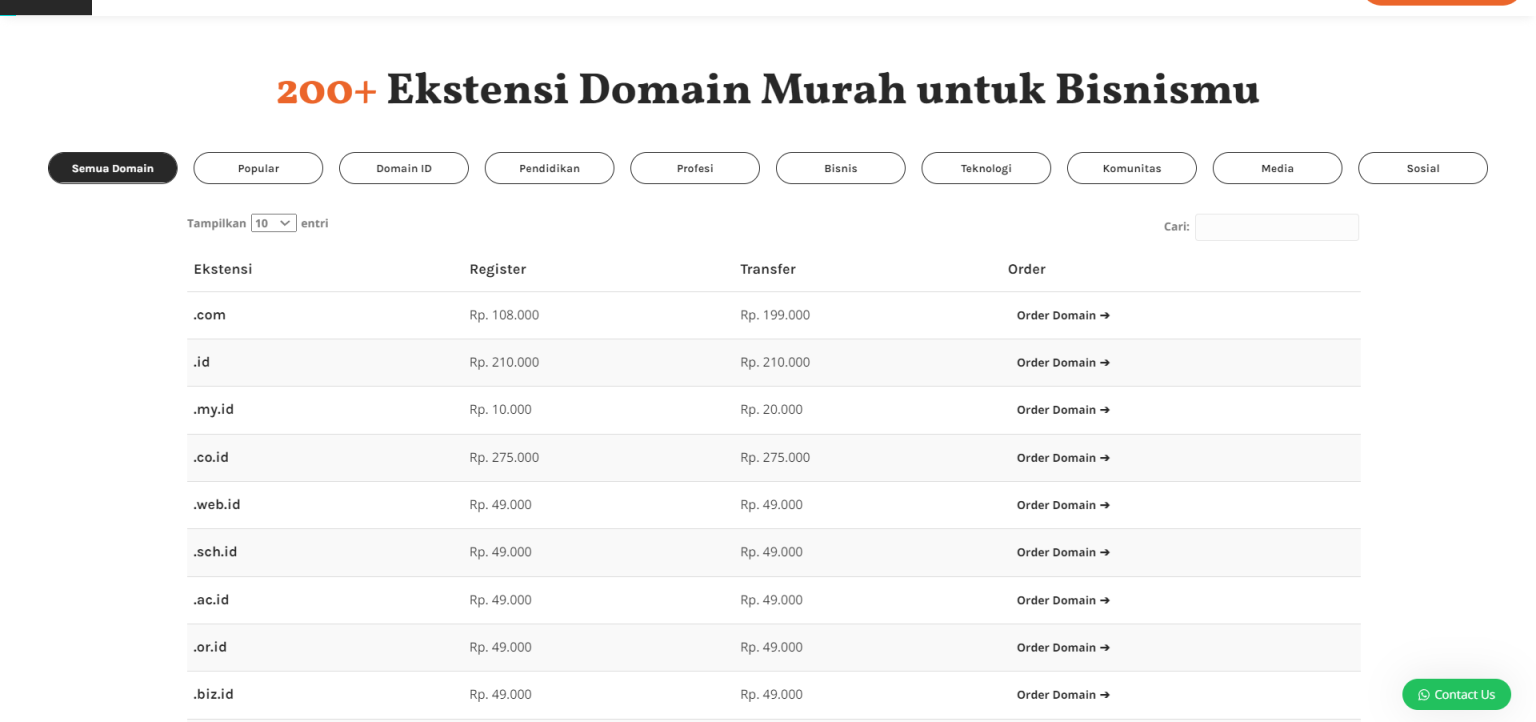Select the Popular filter tab
This screenshot has height=722, width=1536.
tap(258, 168)
